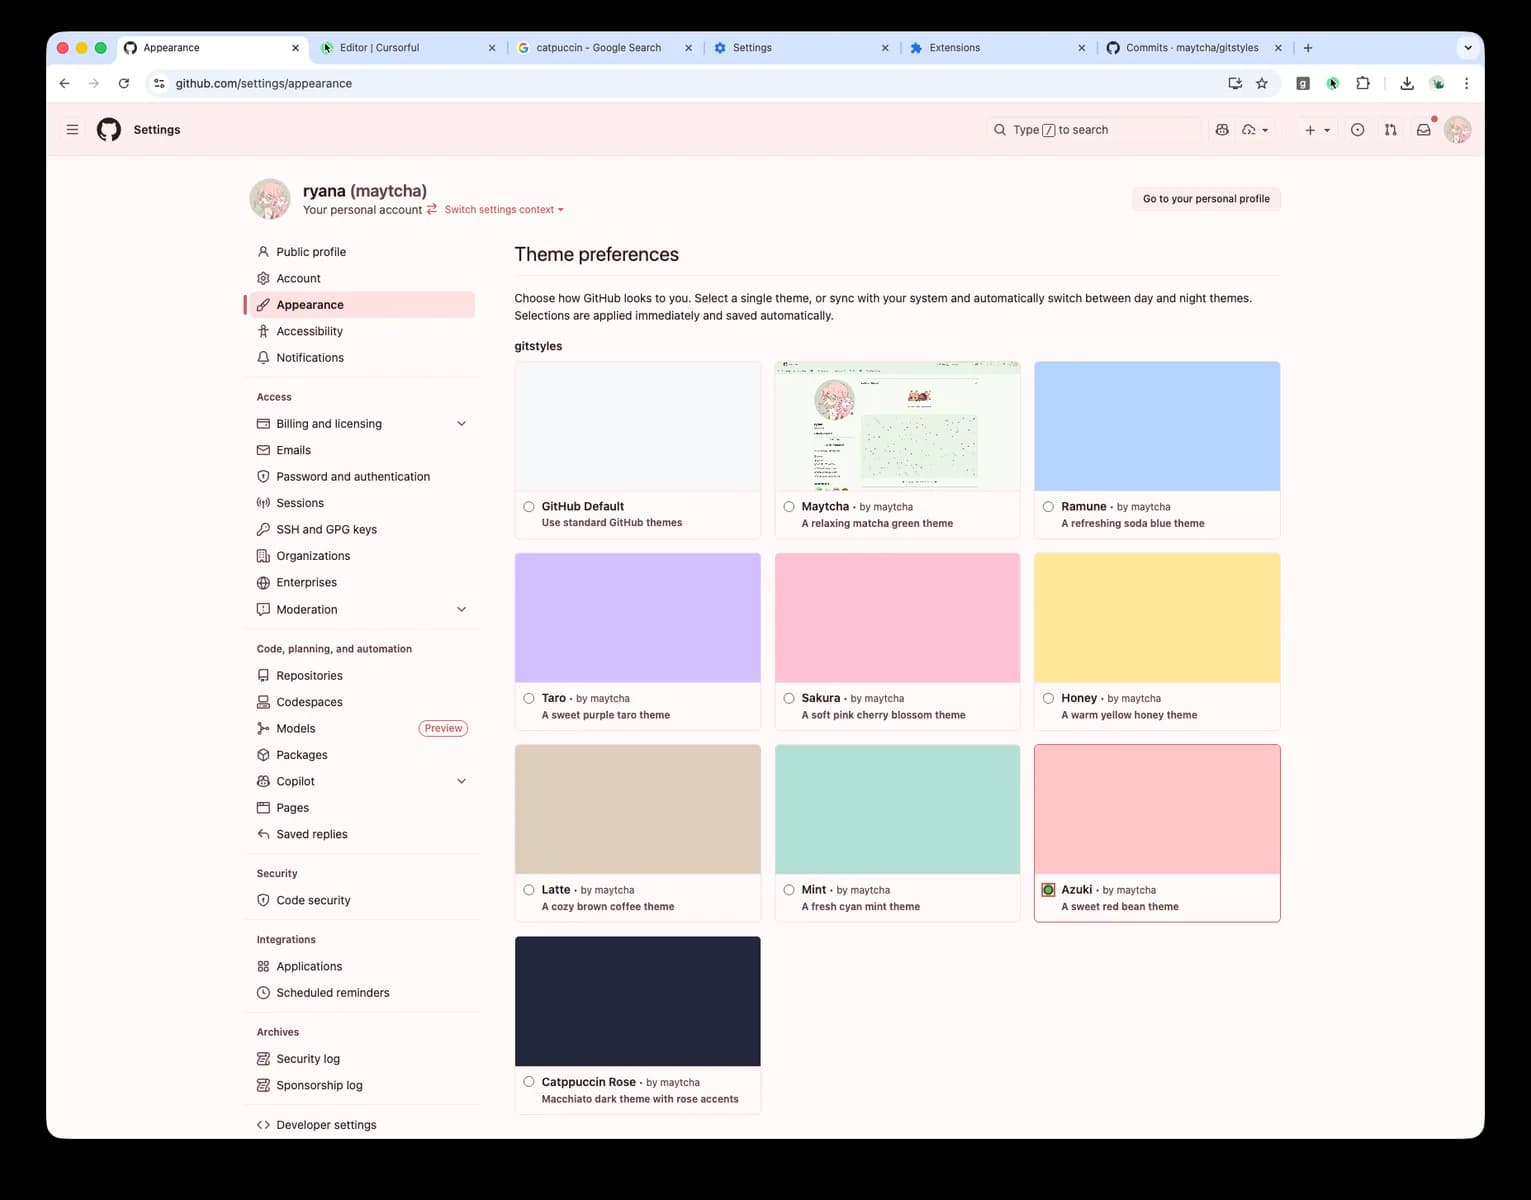Select the Mint theme radio button

click(789, 890)
